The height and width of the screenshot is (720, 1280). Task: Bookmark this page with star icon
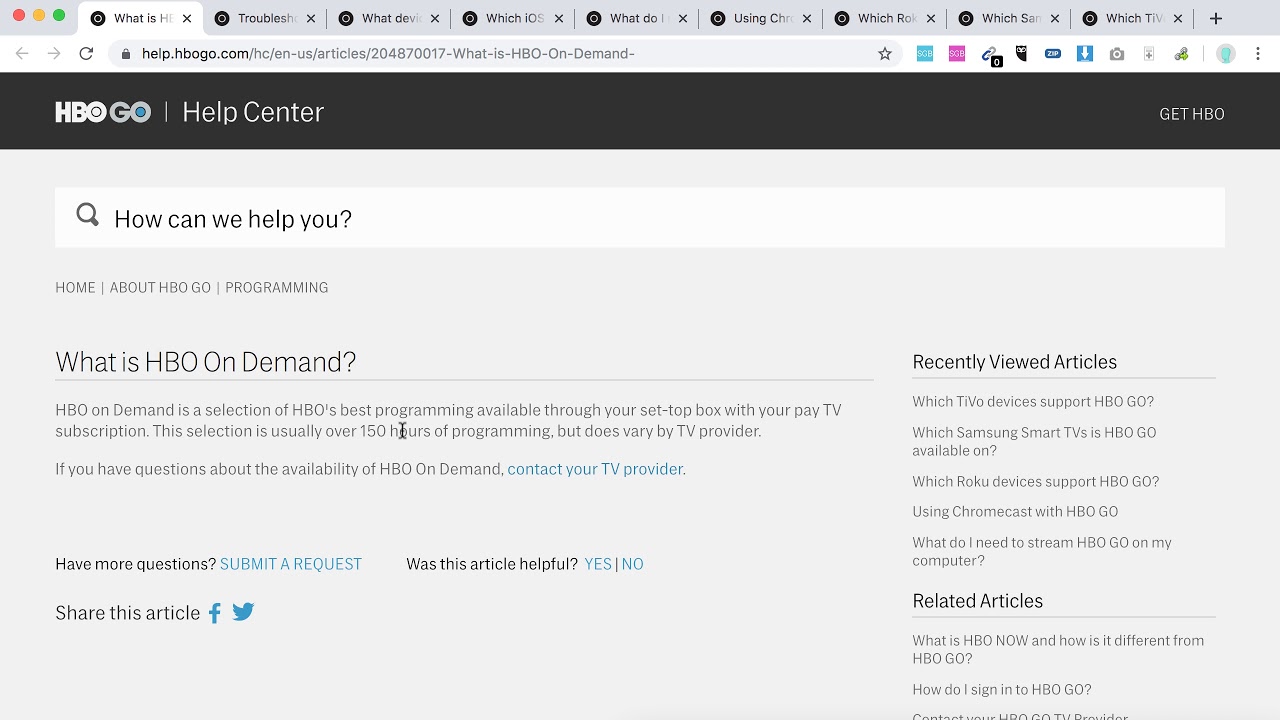(x=885, y=54)
